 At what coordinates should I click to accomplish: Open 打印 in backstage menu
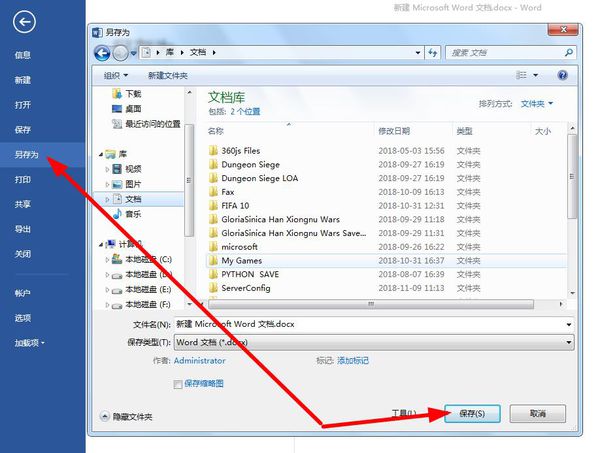(23, 179)
